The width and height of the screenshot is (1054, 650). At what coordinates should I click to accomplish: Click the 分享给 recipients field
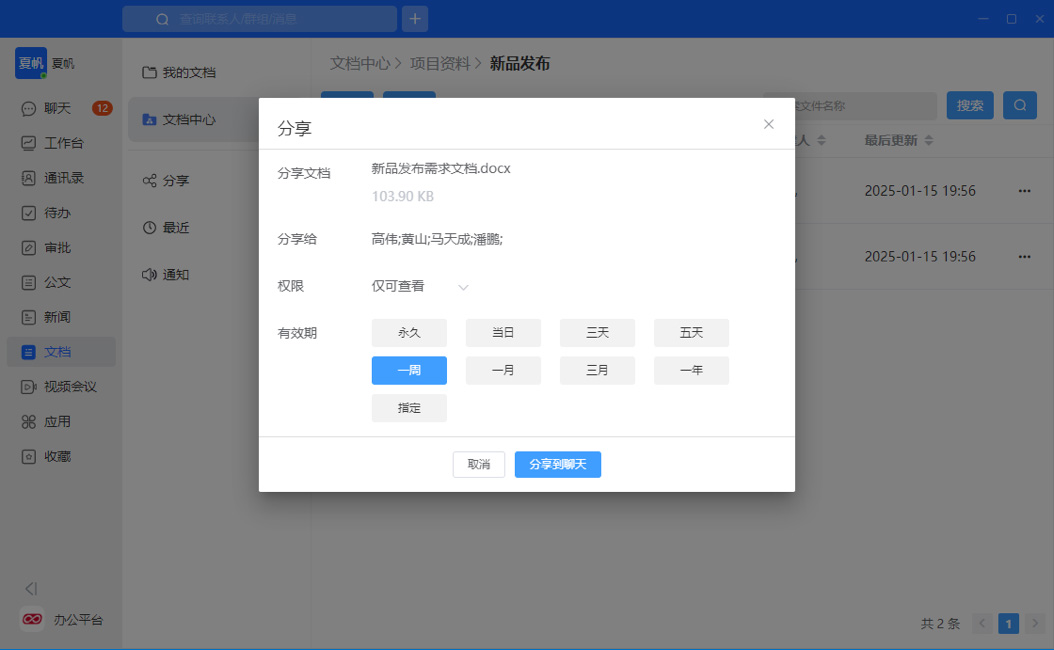[437, 239]
